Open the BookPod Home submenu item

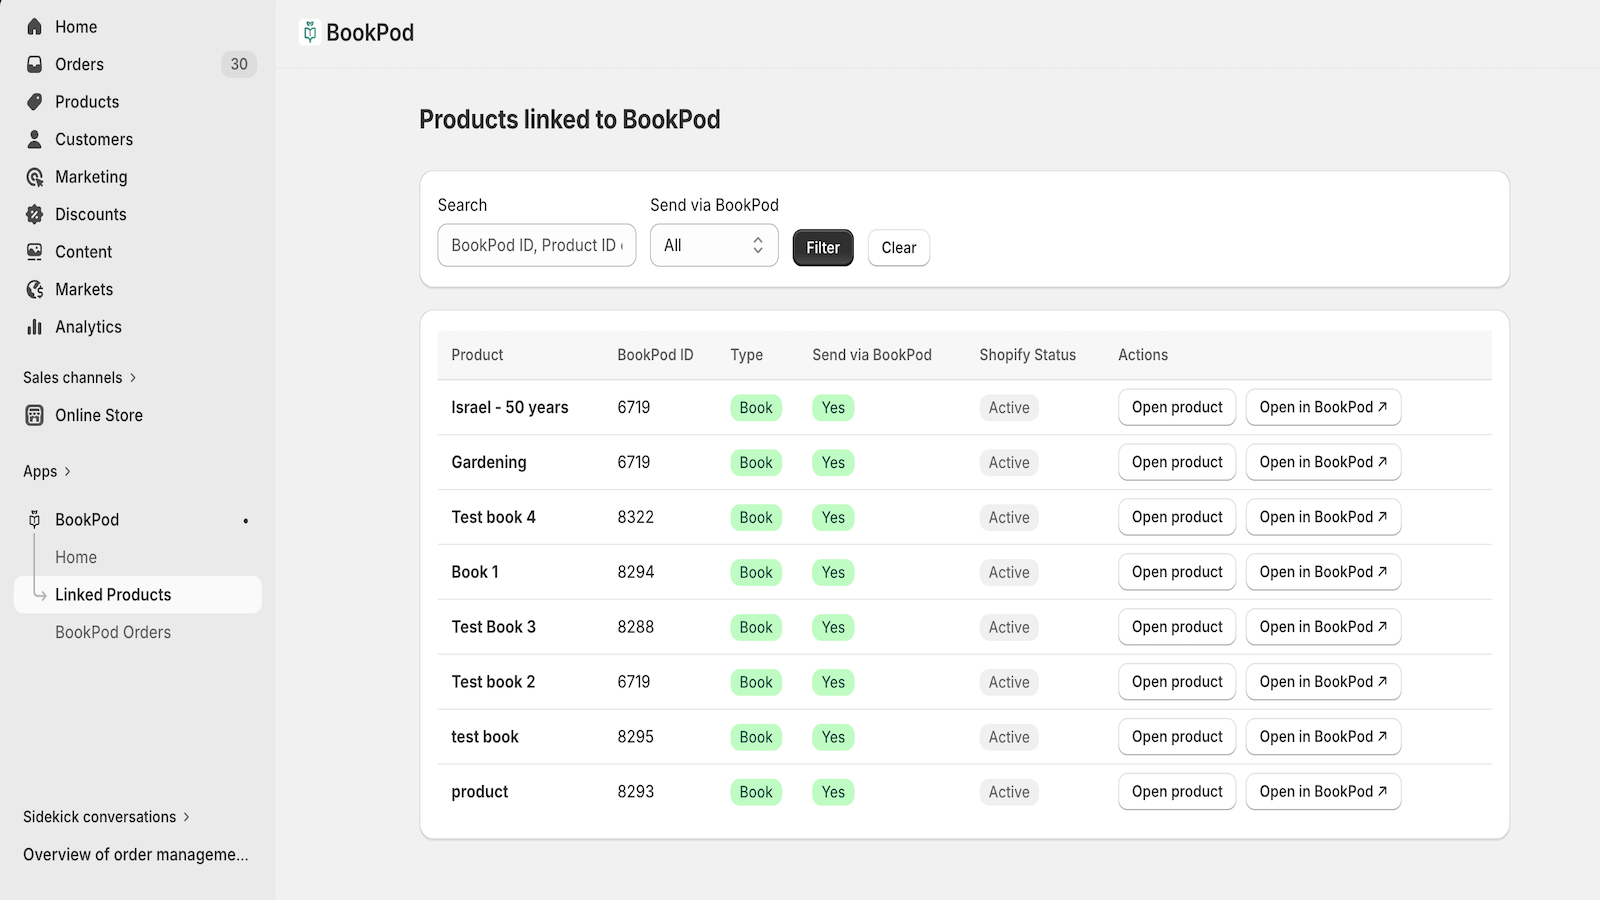coord(76,557)
